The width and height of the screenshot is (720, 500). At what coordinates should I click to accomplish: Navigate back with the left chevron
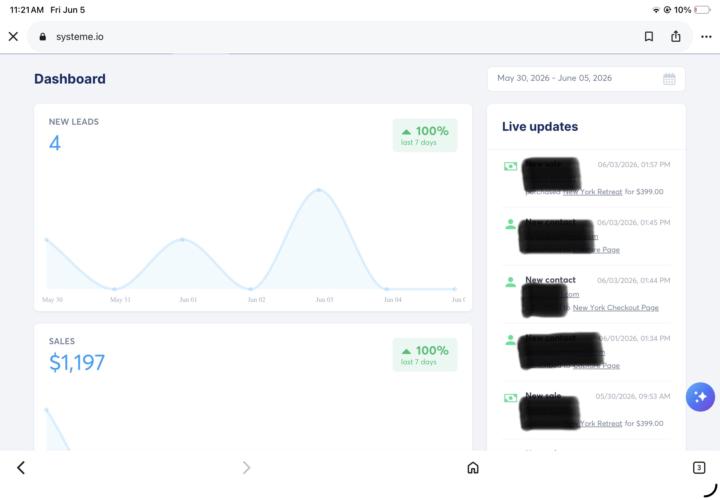[21, 467]
